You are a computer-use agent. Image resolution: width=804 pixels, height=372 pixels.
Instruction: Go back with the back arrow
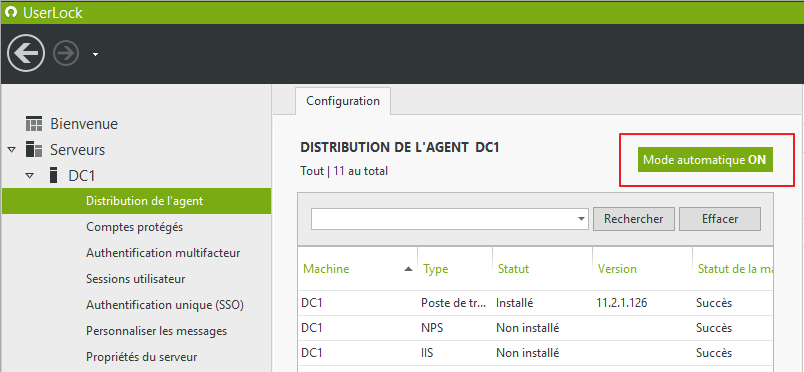(x=26, y=53)
